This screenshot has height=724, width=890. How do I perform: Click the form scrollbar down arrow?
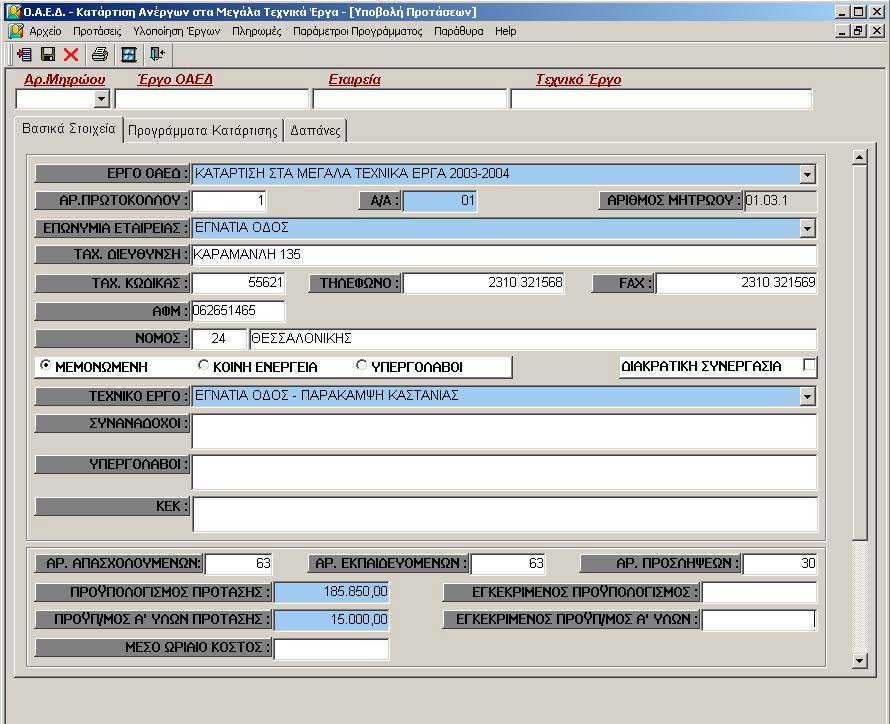(x=859, y=660)
